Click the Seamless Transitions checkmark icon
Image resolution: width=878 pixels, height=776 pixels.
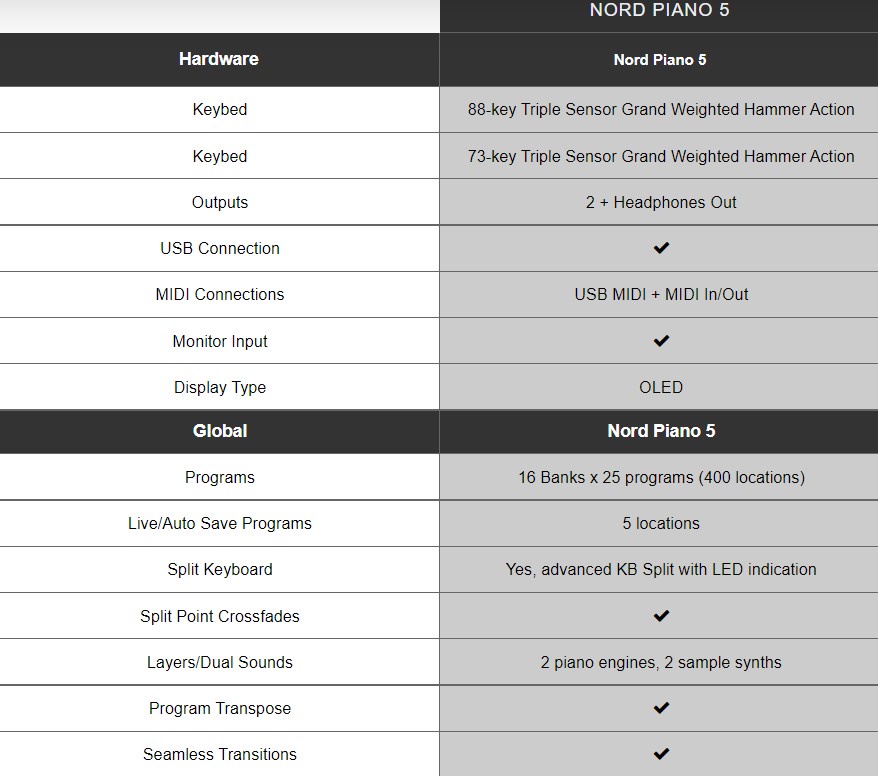point(661,754)
